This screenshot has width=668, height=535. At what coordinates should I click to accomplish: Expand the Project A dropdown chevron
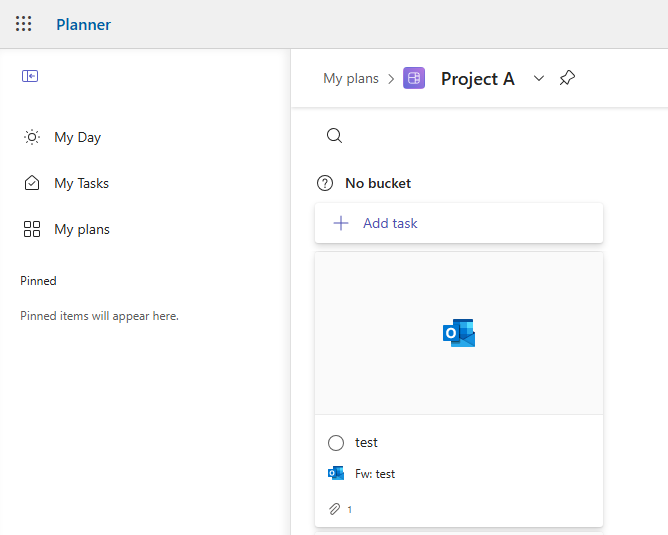pos(539,78)
